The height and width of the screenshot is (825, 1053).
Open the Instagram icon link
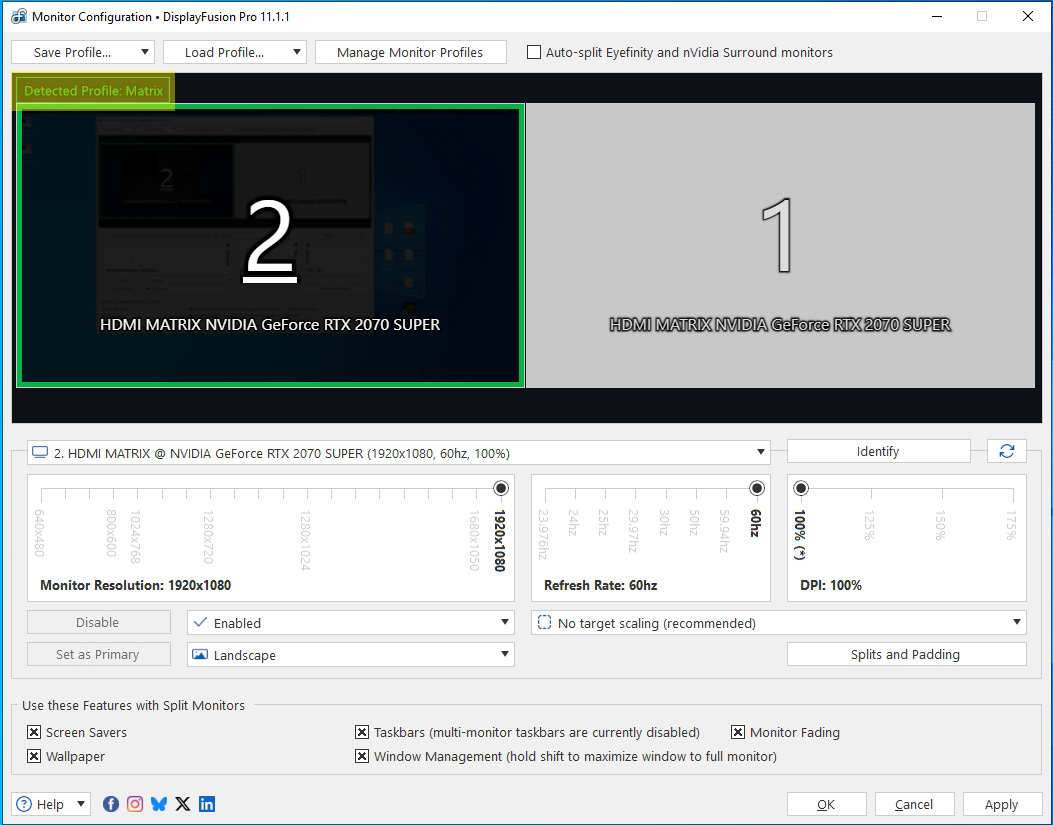click(x=135, y=804)
